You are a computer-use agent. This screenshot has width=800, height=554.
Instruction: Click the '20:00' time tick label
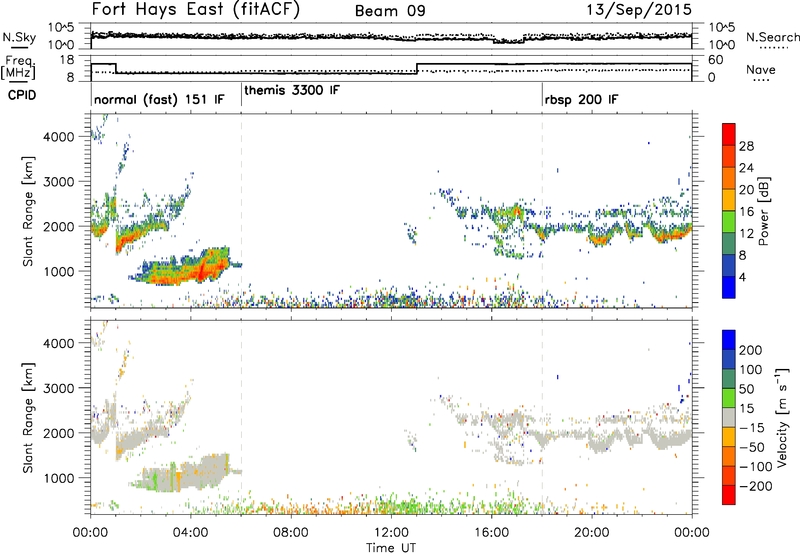tap(592, 533)
